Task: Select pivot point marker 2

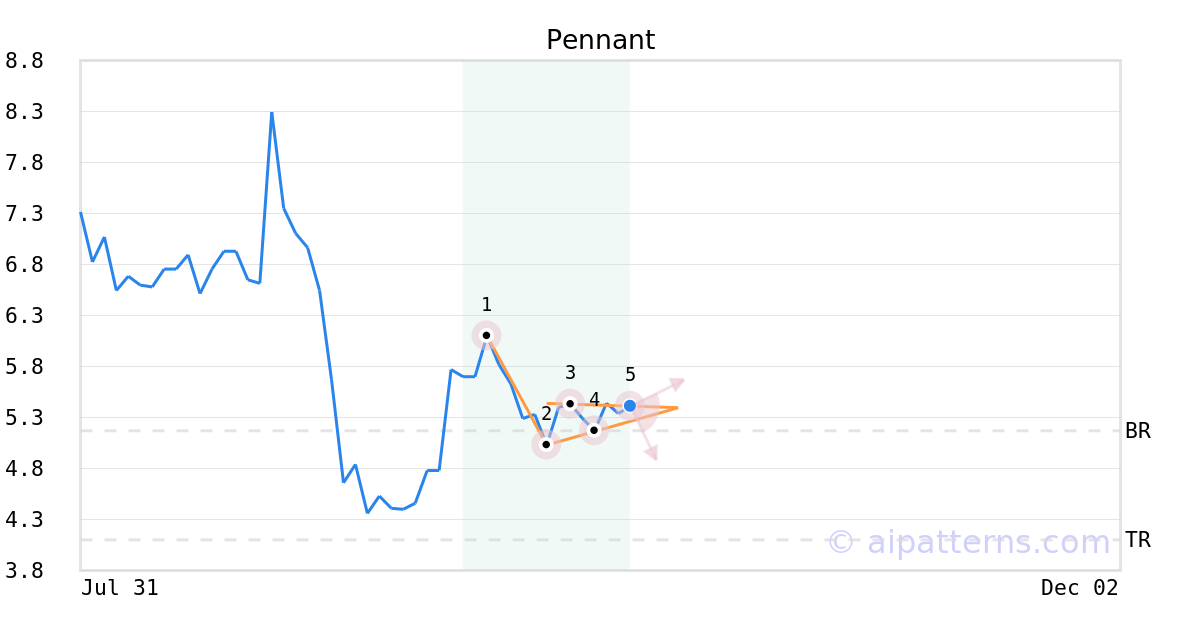Action: (x=546, y=444)
